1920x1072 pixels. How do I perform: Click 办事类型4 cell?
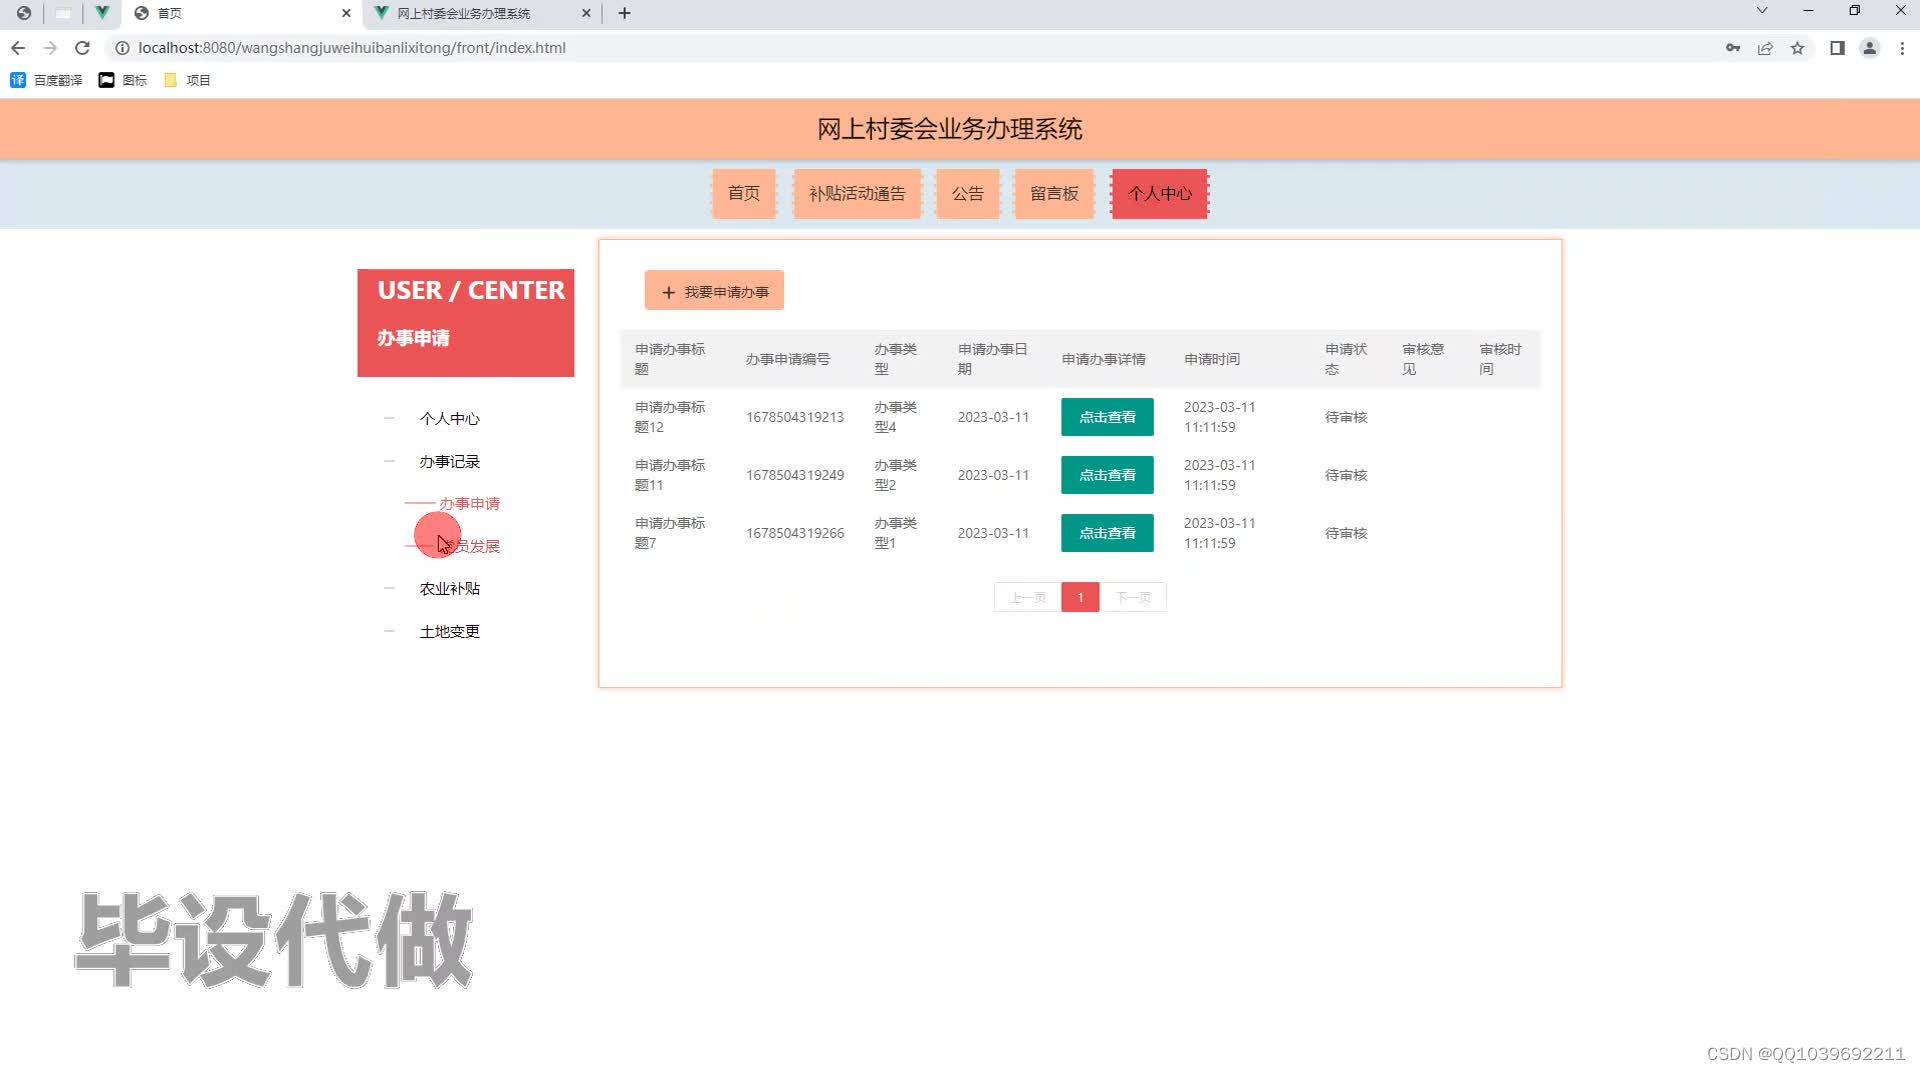tap(895, 417)
